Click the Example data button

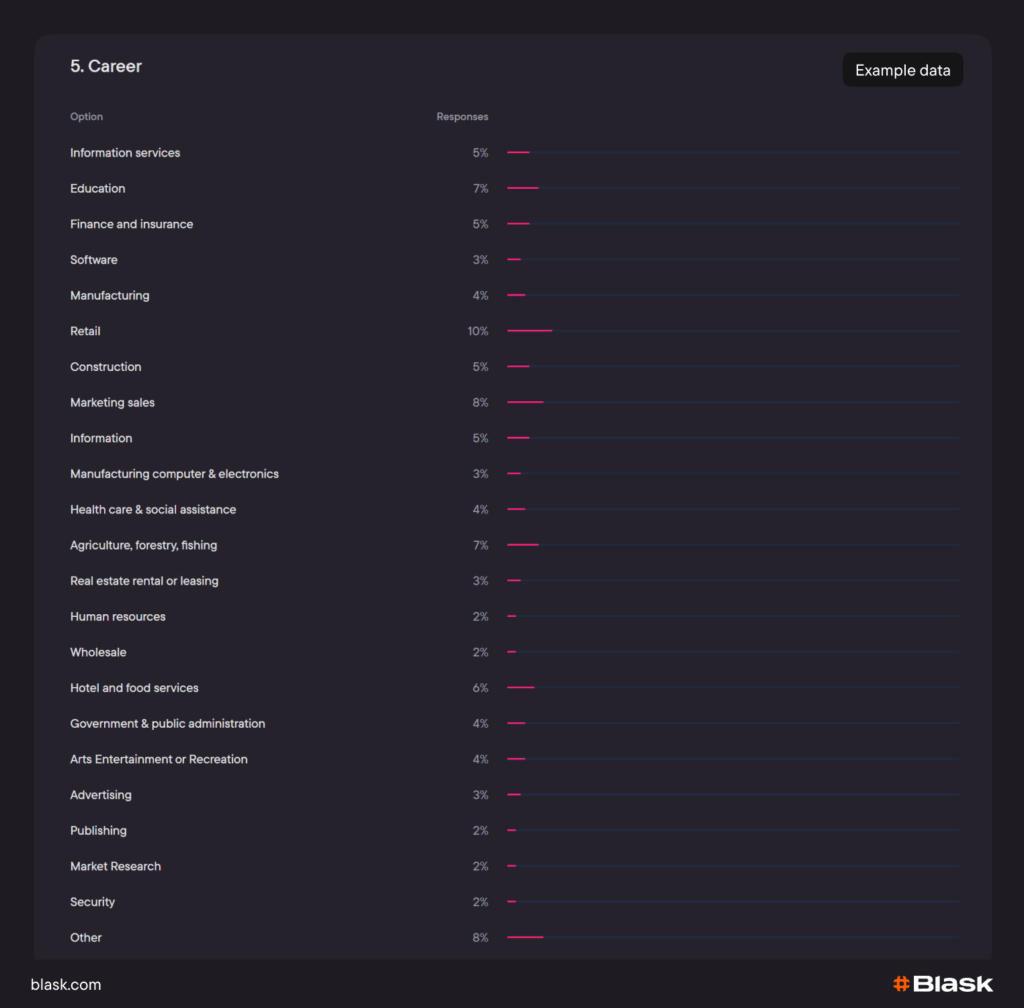click(x=902, y=70)
